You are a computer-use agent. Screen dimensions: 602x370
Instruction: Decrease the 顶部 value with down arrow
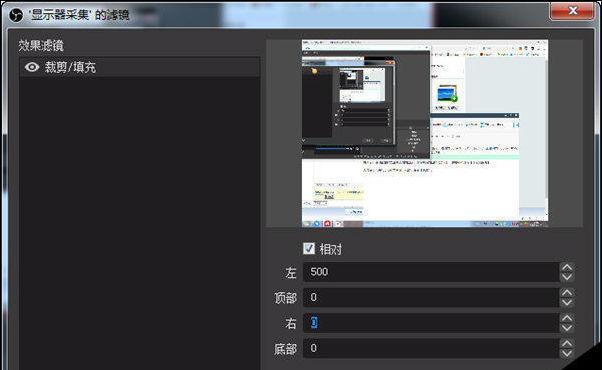[567, 302]
